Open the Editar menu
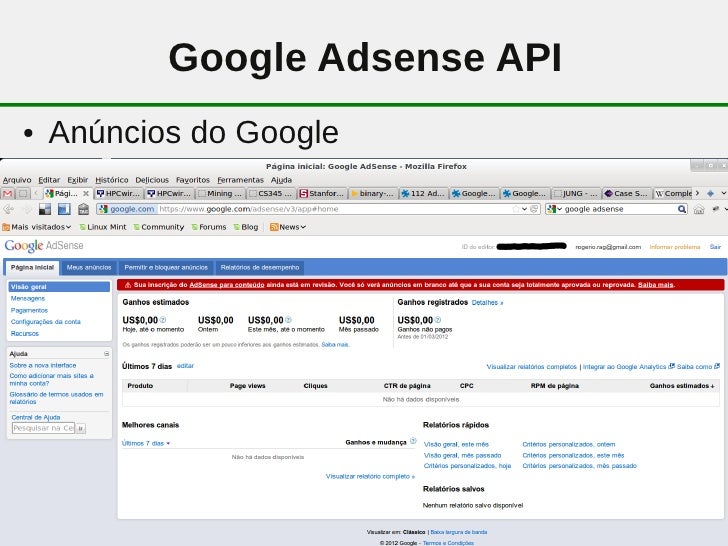Viewport: 728px width, 546px height. [x=49, y=180]
